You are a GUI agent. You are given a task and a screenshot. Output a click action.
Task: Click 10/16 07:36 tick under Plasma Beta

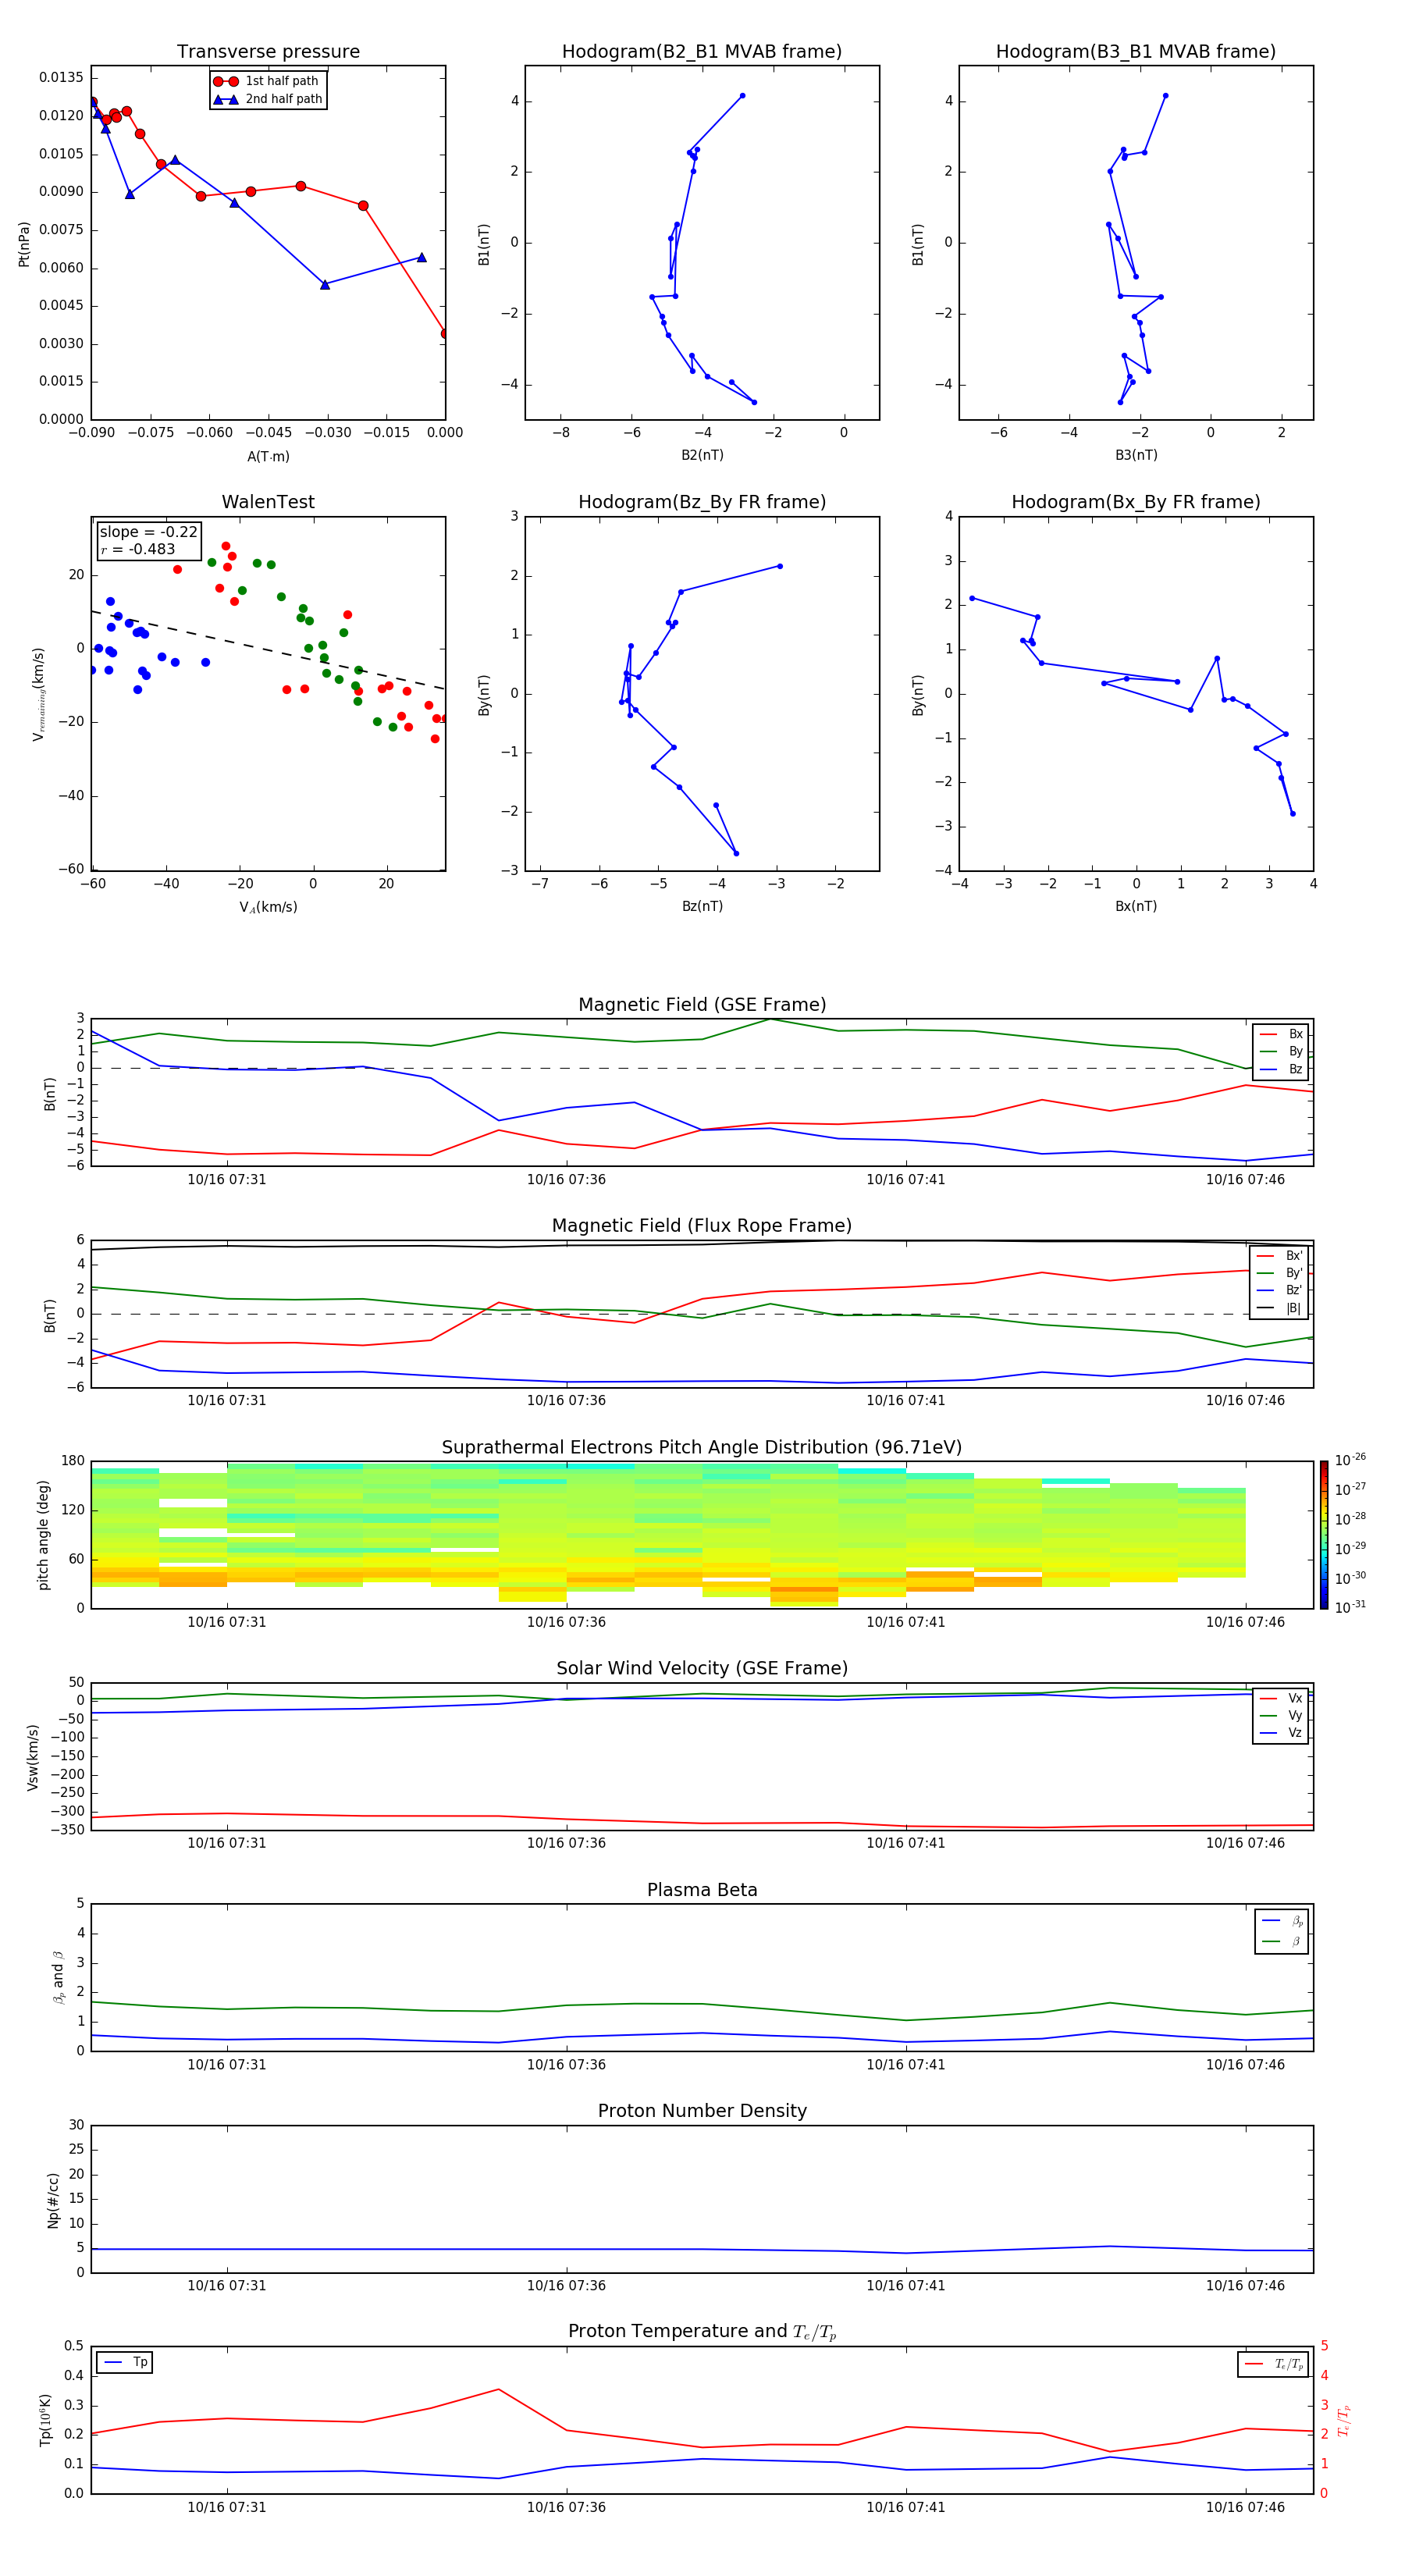coord(566,2065)
